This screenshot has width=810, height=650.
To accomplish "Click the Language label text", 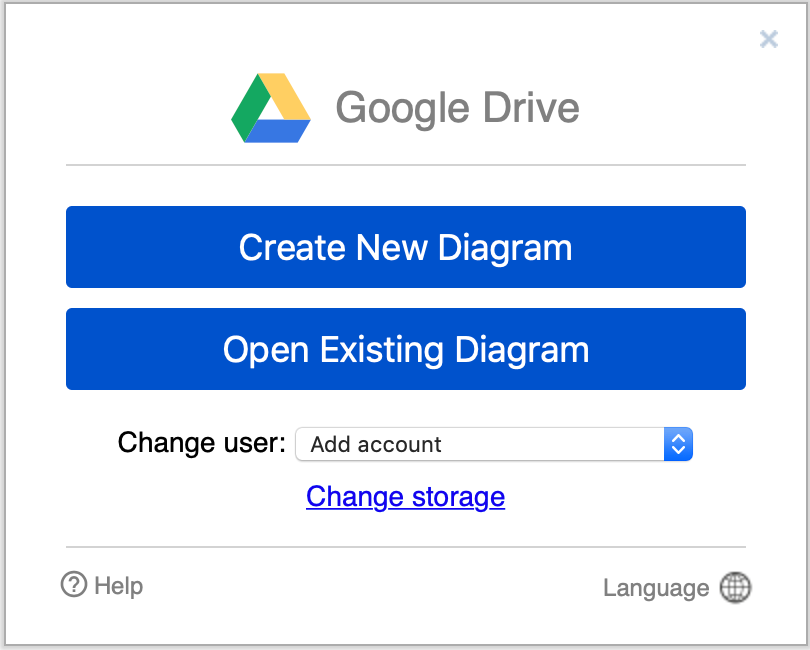I will click(x=656, y=588).
